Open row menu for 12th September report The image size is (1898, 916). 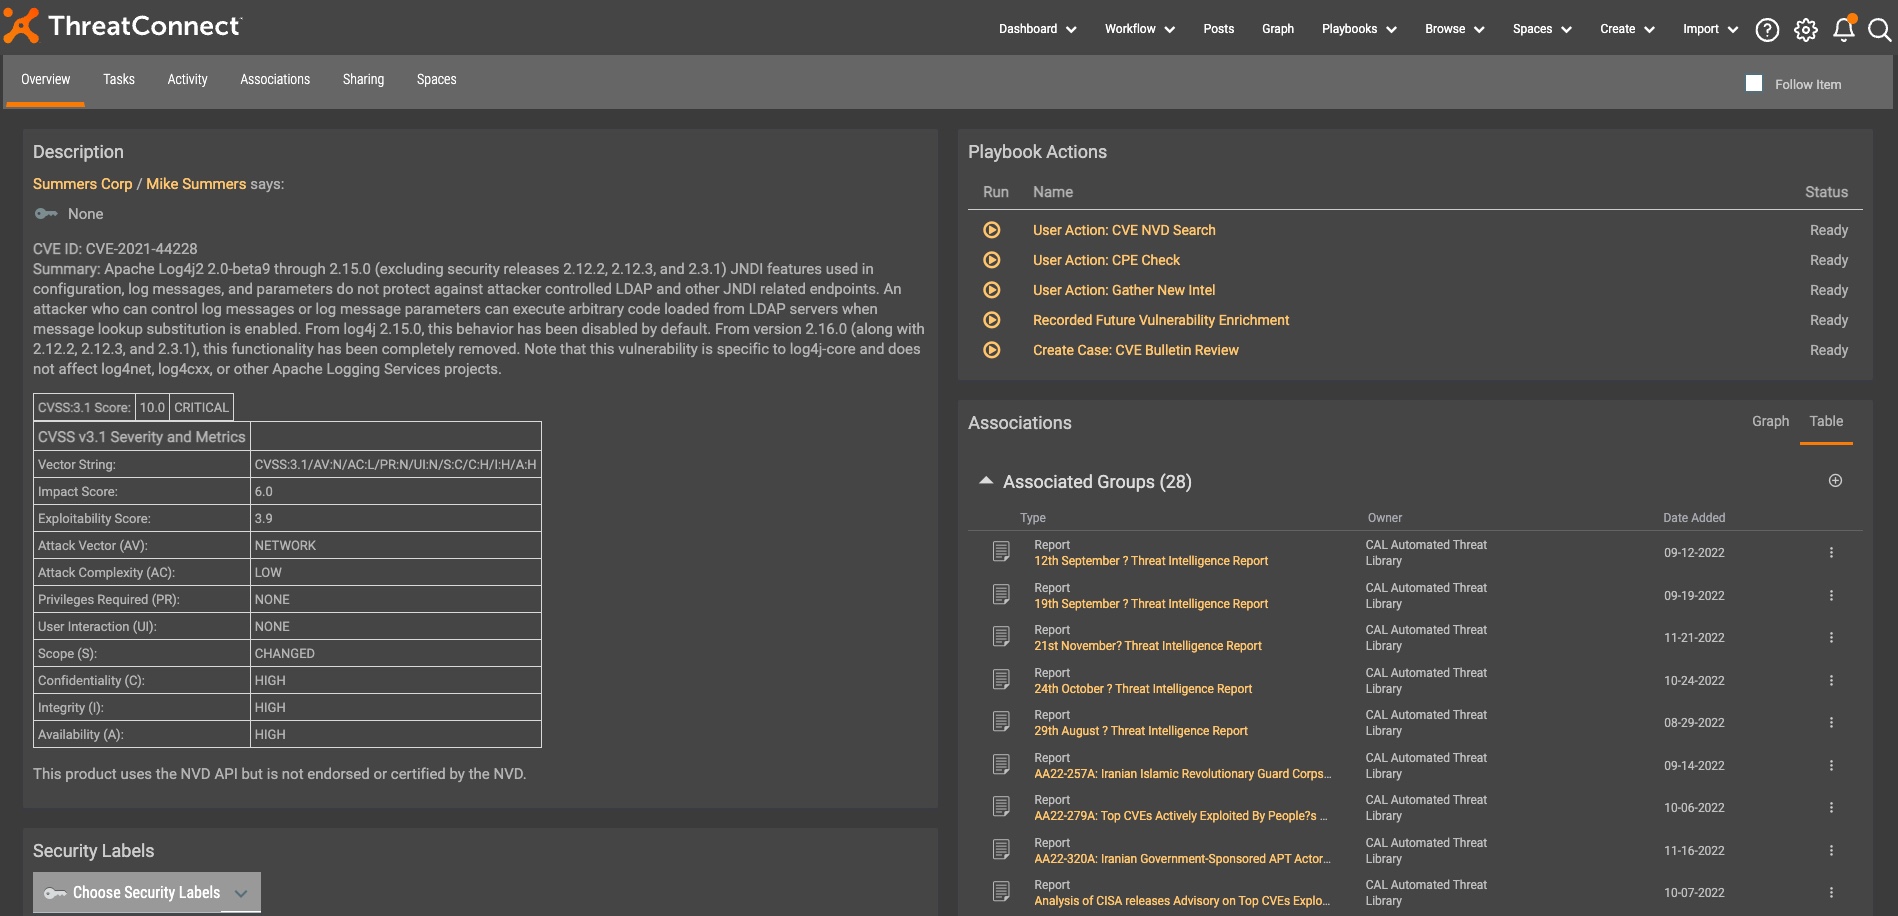click(x=1831, y=553)
